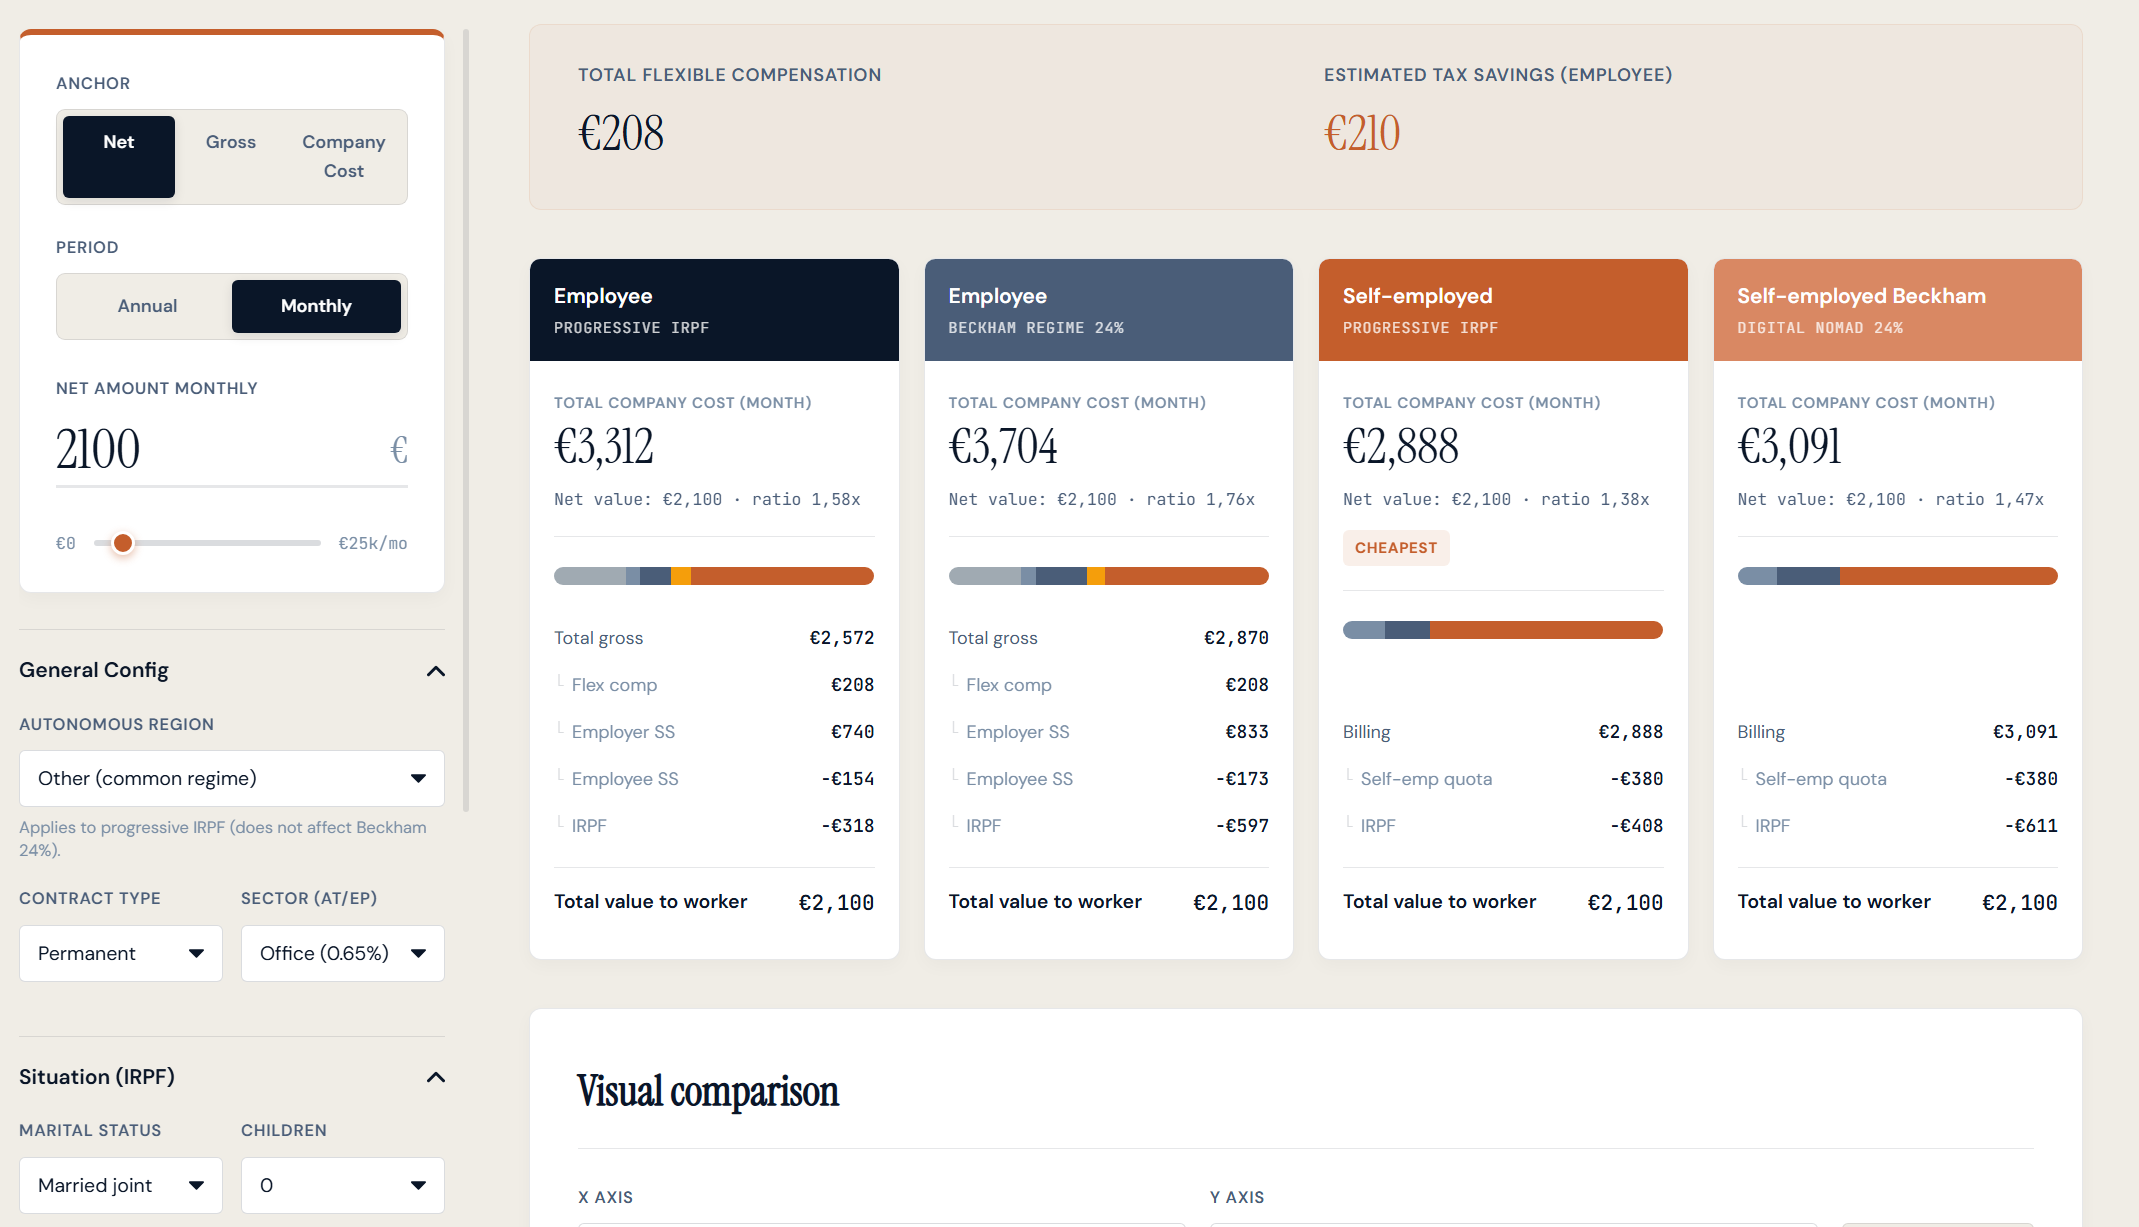Click the €3,704 total company cost
Image resolution: width=2139 pixels, height=1227 pixels.
tap(1003, 446)
